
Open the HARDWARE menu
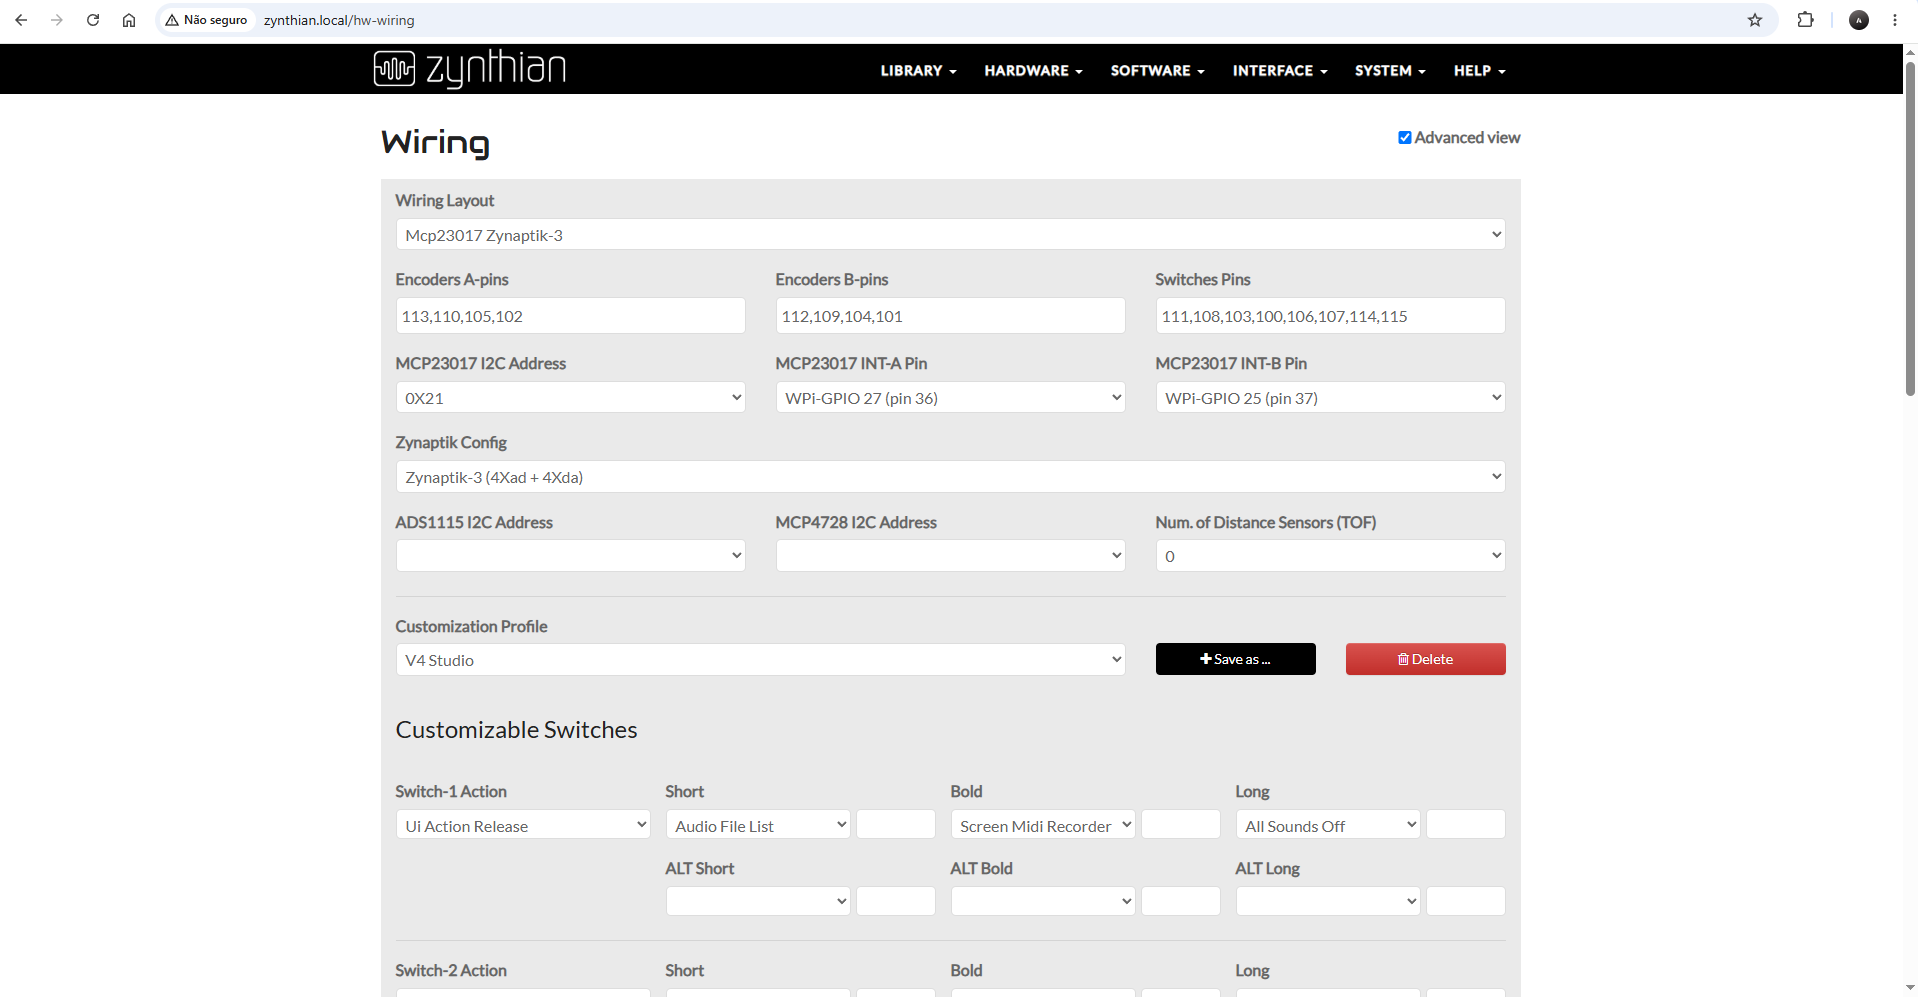point(1033,71)
